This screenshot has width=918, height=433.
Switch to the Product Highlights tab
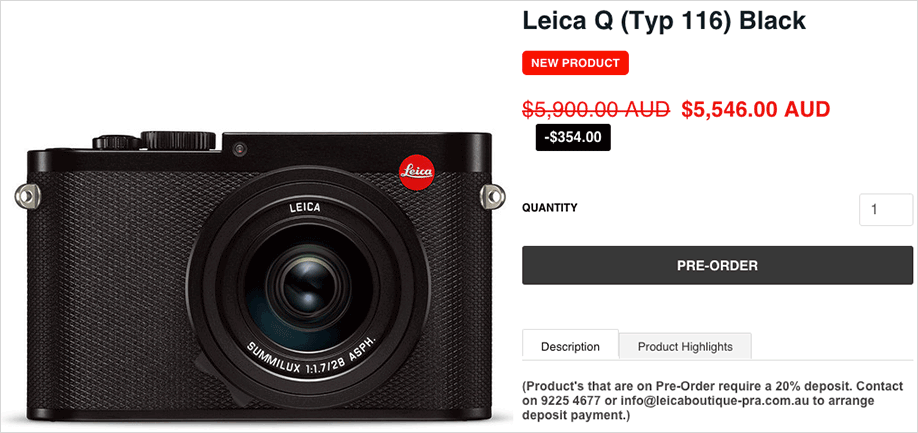[685, 346]
